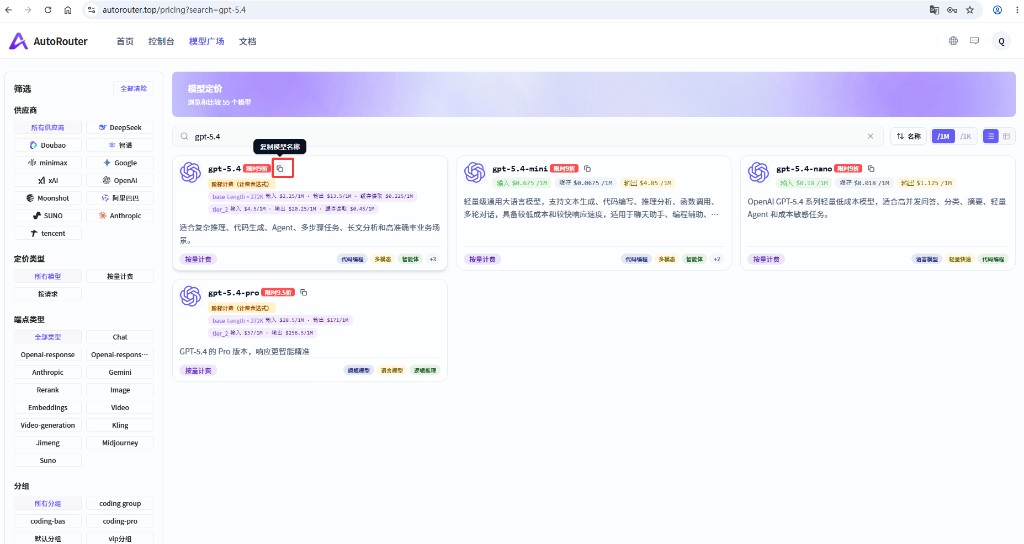This screenshot has width=1024, height=544.
Task: Open the name sort dropdown
Action: pyautogui.click(x=908, y=136)
